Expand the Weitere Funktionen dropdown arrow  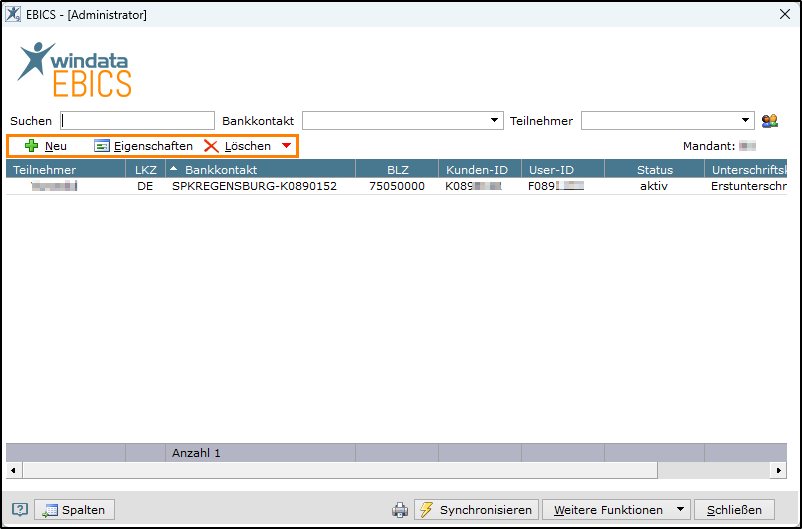[681, 510]
